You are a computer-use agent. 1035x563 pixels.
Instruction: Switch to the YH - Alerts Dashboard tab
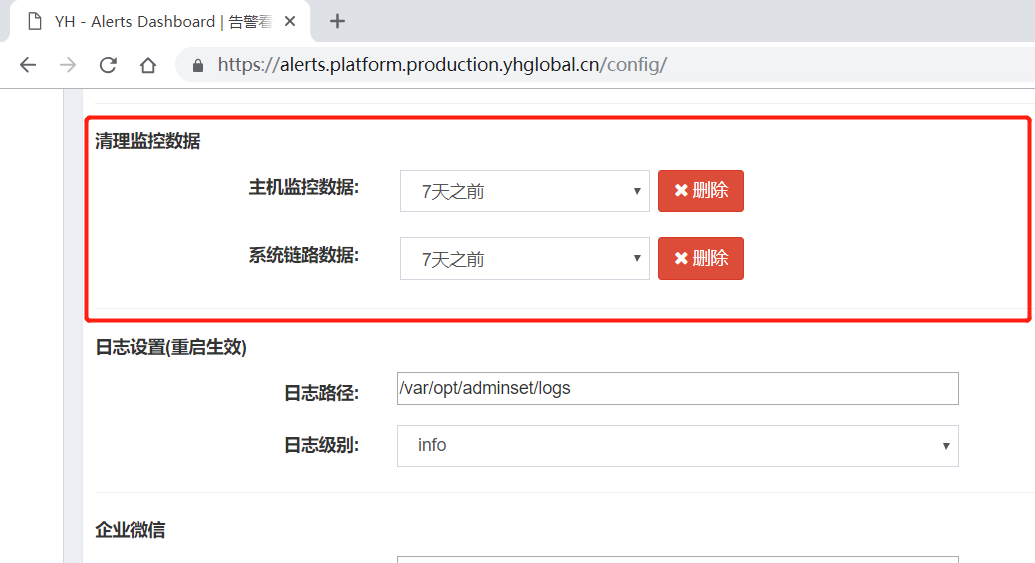click(x=160, y=21)
